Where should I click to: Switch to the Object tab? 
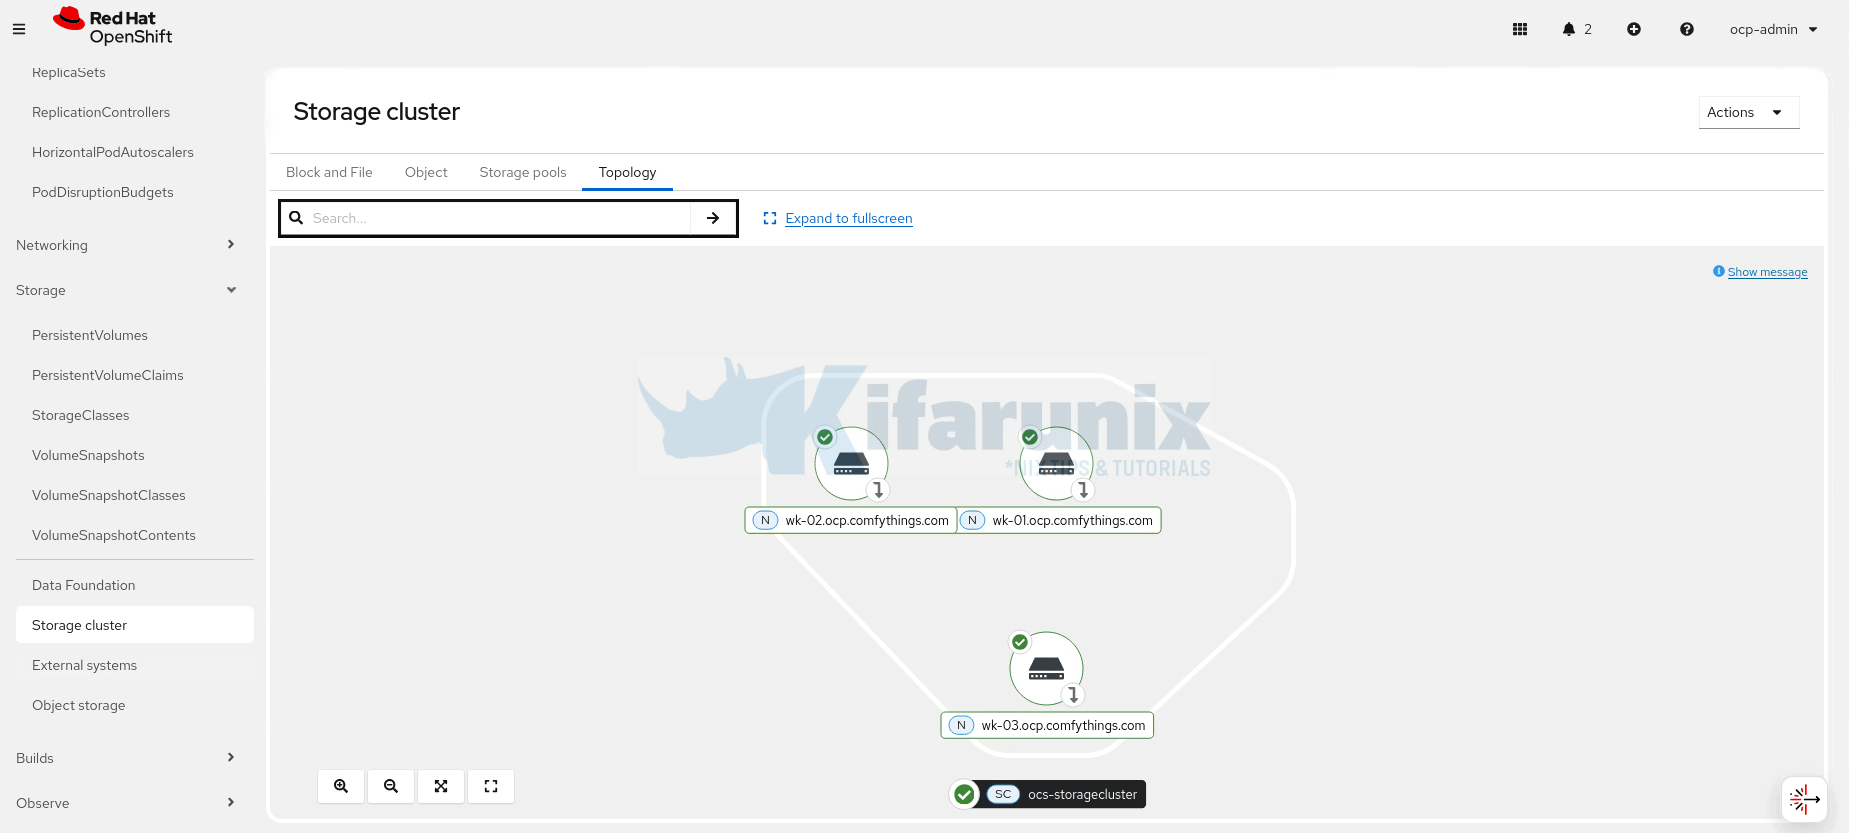(x=426, y=172)
